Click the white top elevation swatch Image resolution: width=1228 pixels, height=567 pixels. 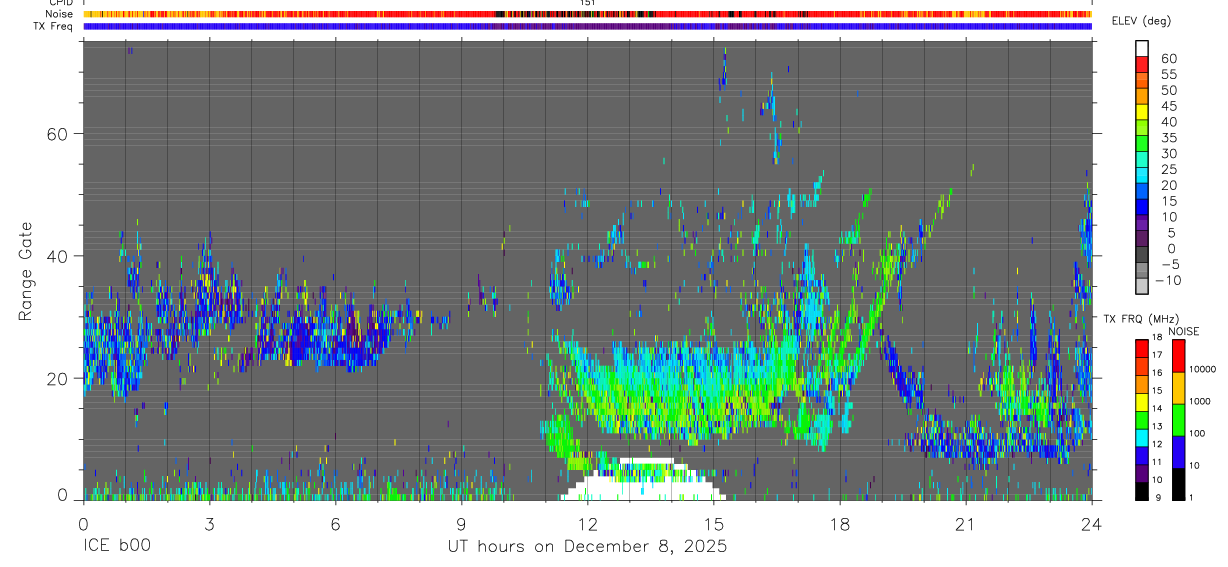pyautogui.click(x=1142, y=47)
